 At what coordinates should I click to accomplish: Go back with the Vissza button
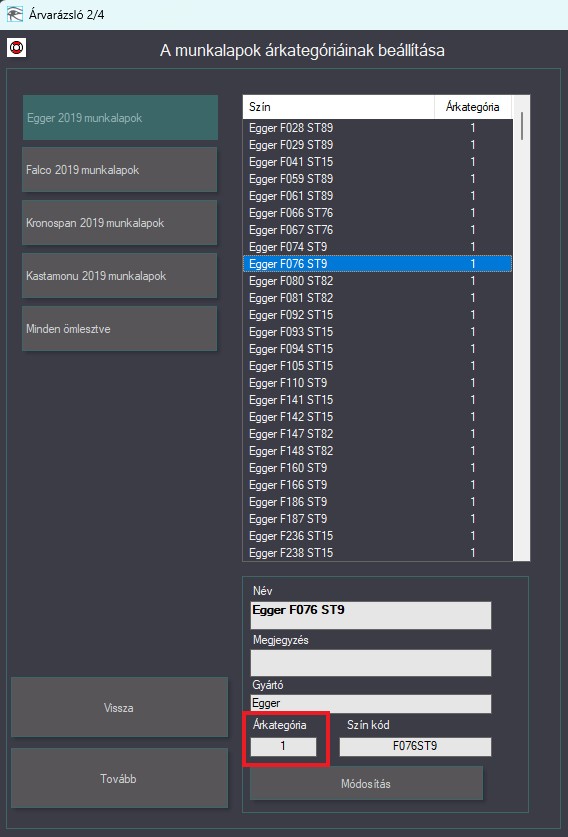(120, 707)
